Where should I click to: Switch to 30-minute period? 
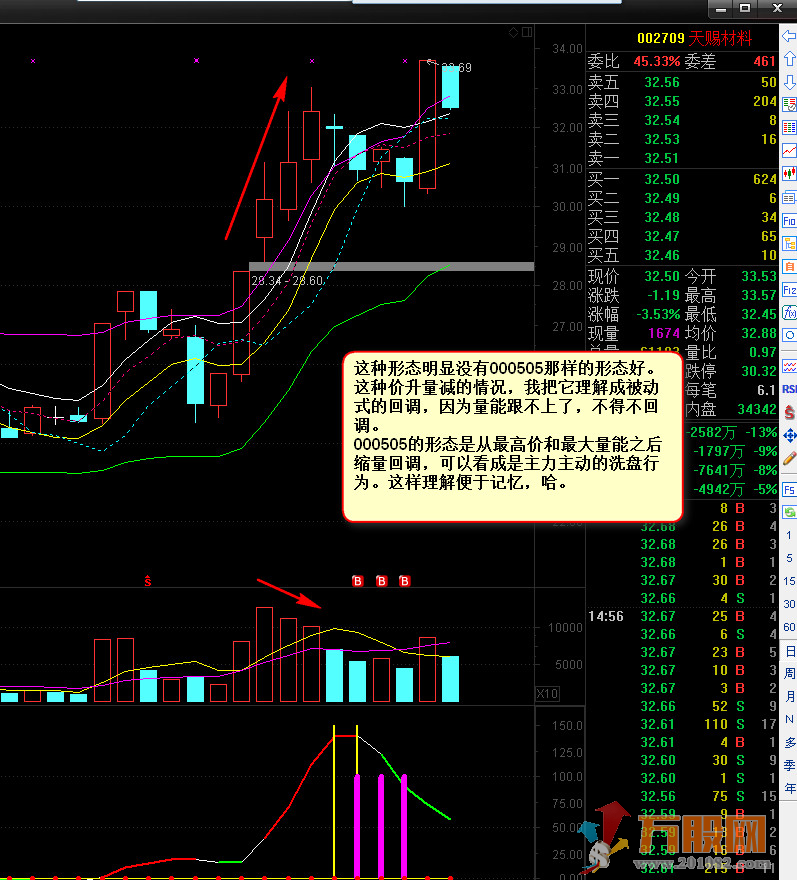click(x=789, y=604)
